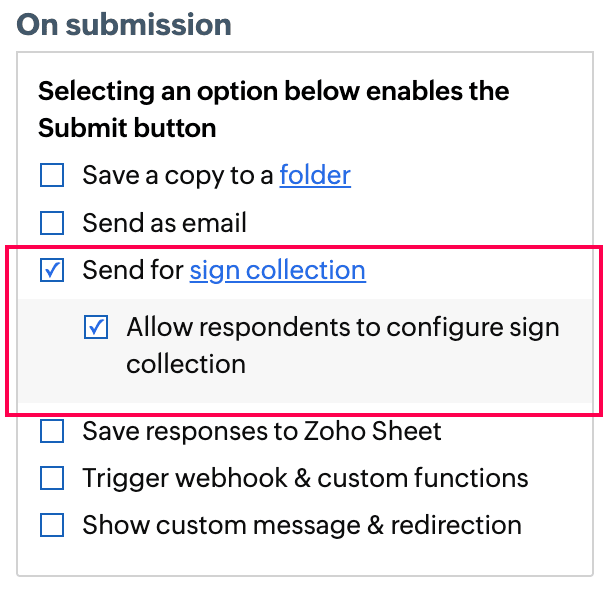The height and width of the screenshot is (592, 608).
Task: Click the words "Submit button" in the description
Action: pyautogui.click(x=127, y=128)
